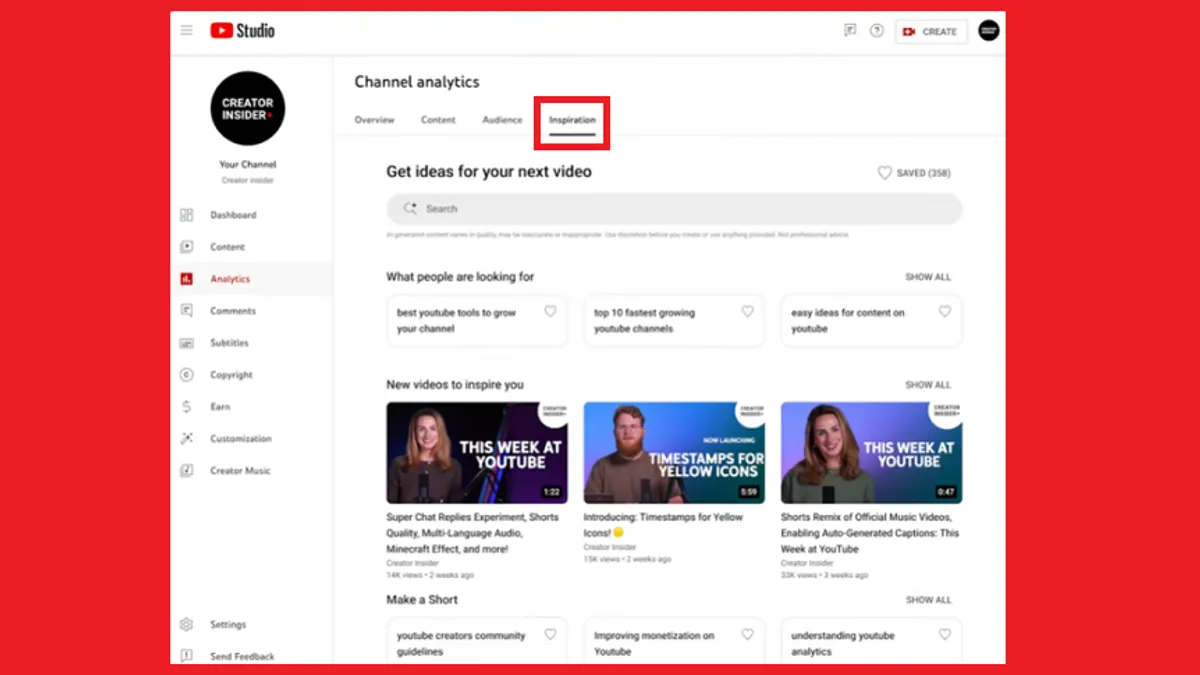
Task: Click the search sparkle icon
Action: tap(410, 209)
